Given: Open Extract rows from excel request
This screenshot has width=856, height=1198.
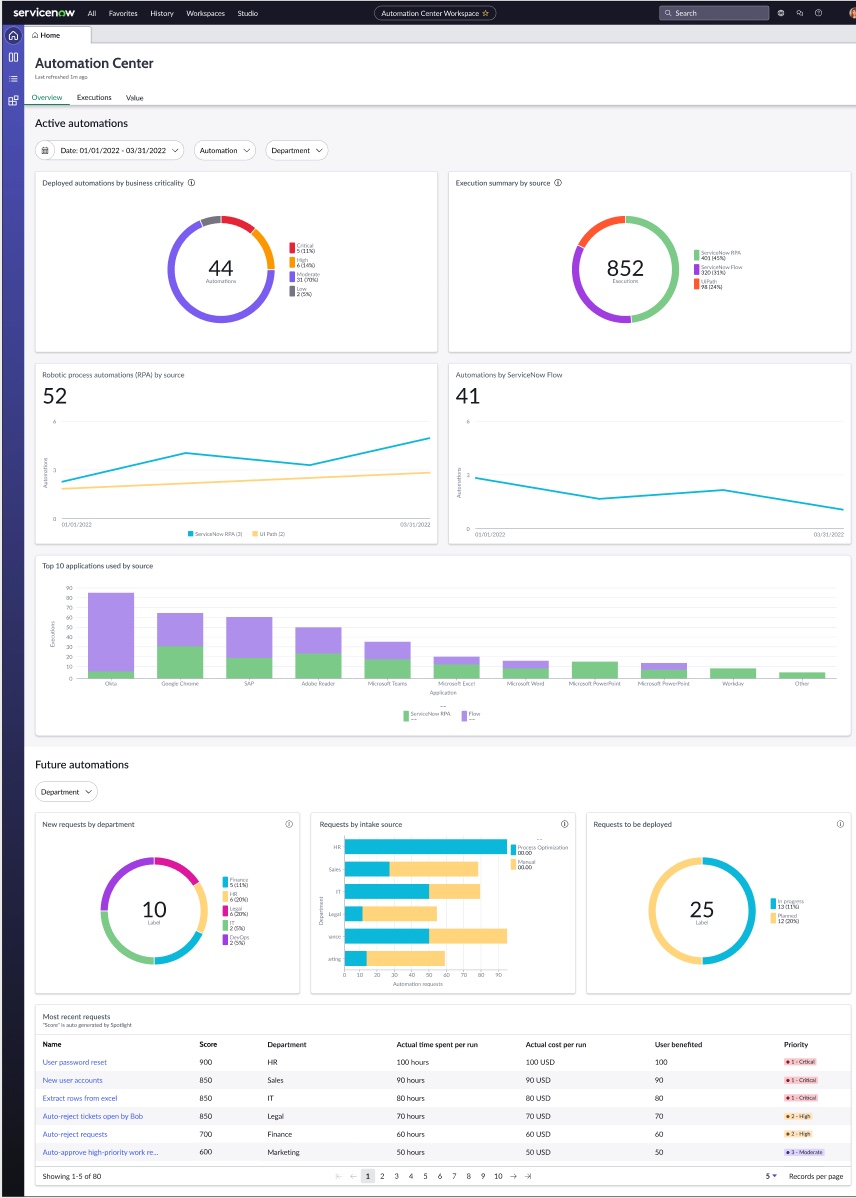Looking at the screenshot, I should coord(80,1099).
